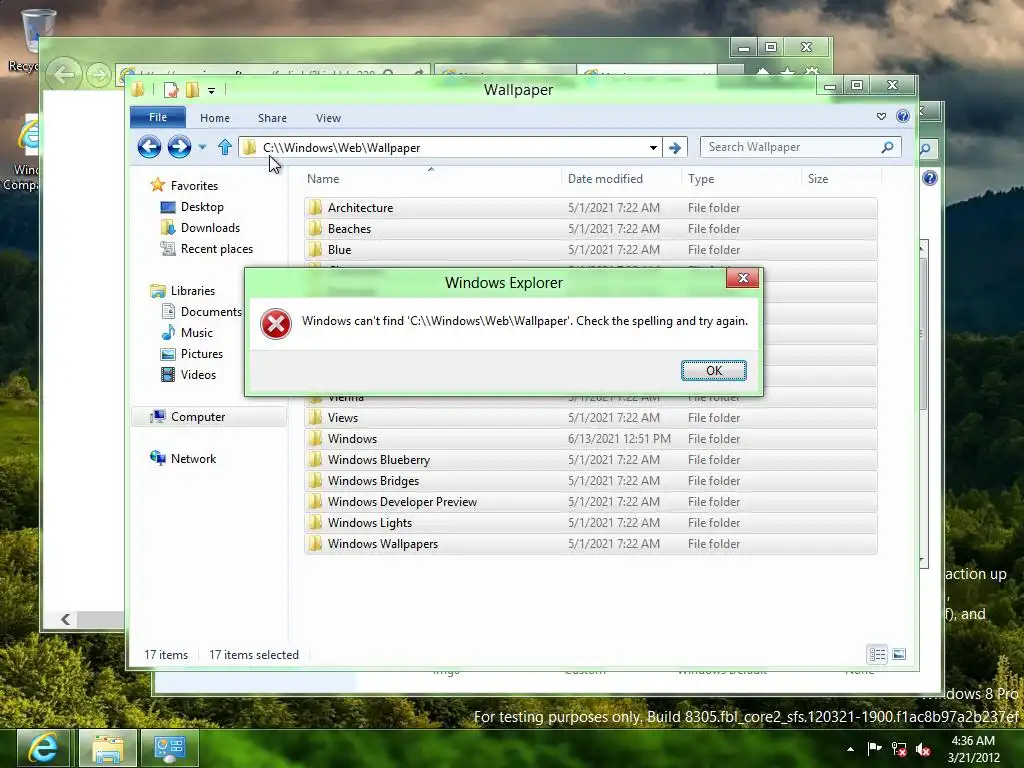1024x768 pixels.
Task: Open Desktop under Favorites
Action: [202, 206]
